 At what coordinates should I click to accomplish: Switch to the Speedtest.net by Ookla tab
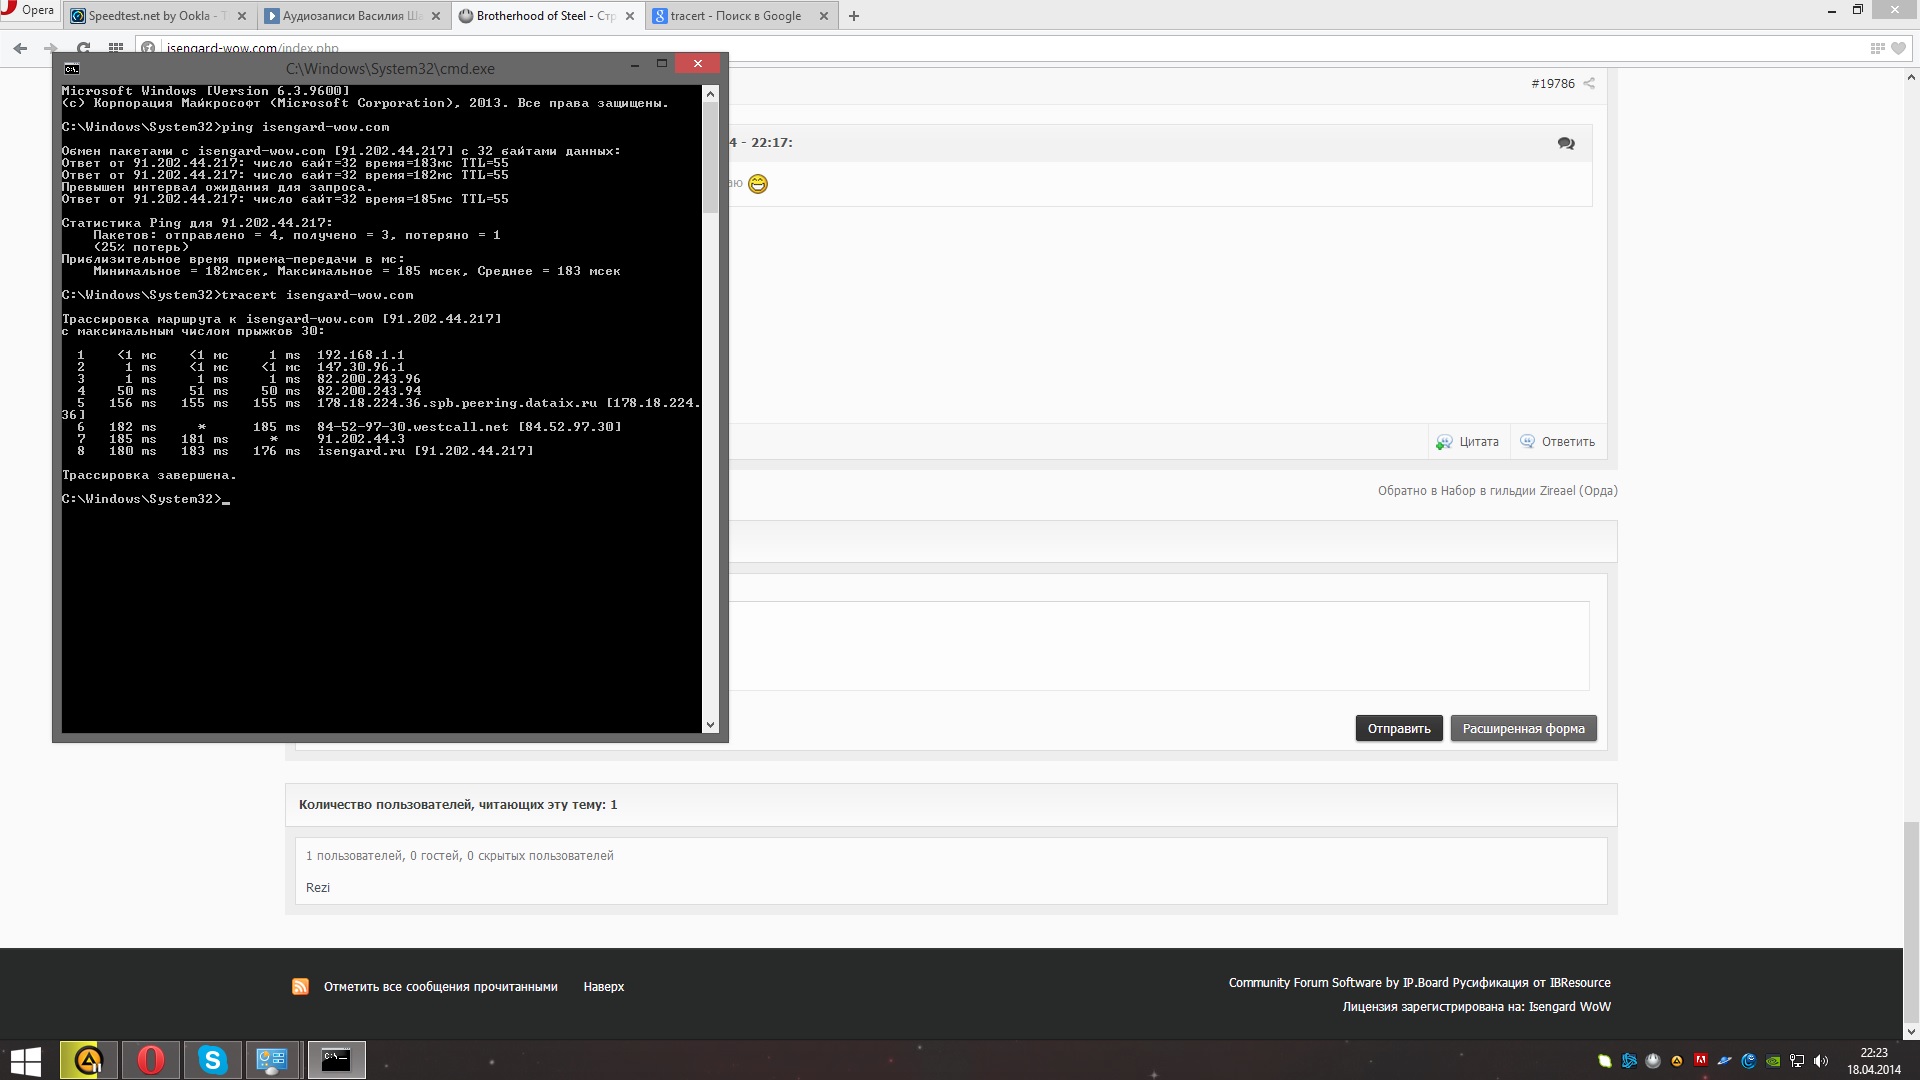pyautogui.click(x=158, y=16)
